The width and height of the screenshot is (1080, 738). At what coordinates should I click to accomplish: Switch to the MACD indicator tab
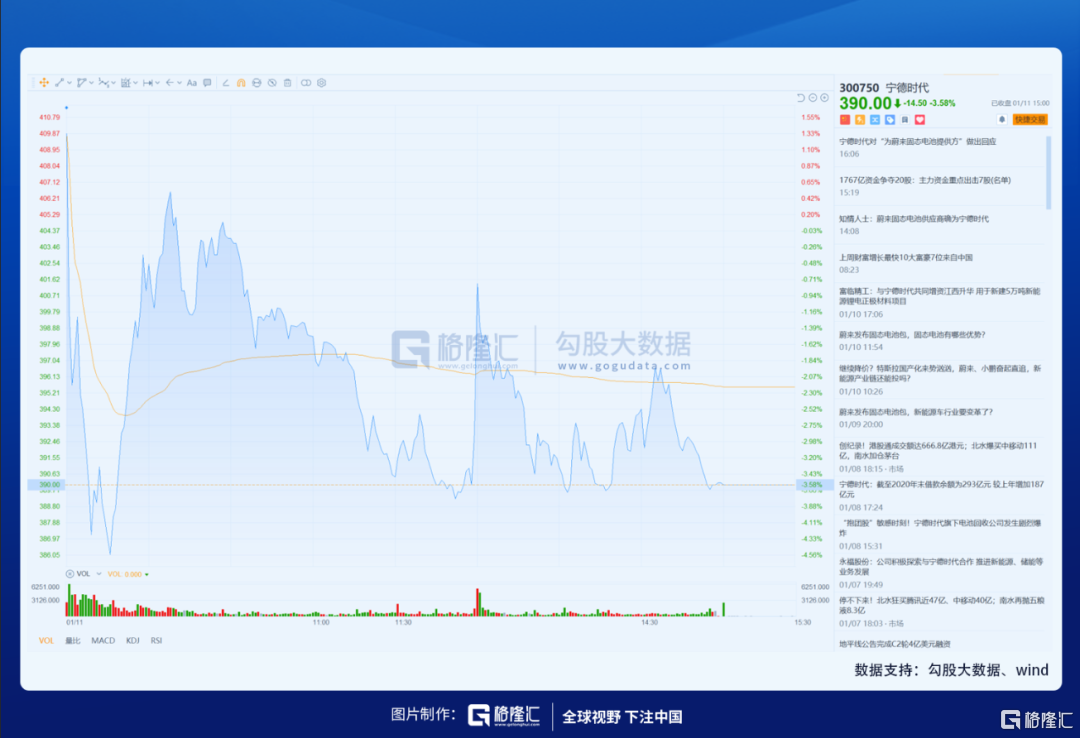click(x=103, y=641)
